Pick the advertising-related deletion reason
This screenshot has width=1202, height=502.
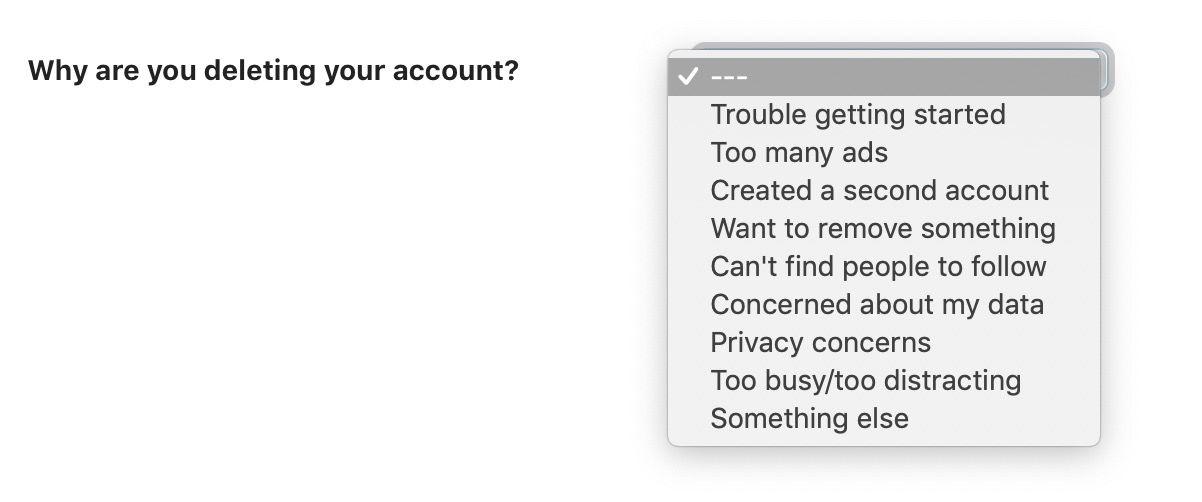coord(798,153)
